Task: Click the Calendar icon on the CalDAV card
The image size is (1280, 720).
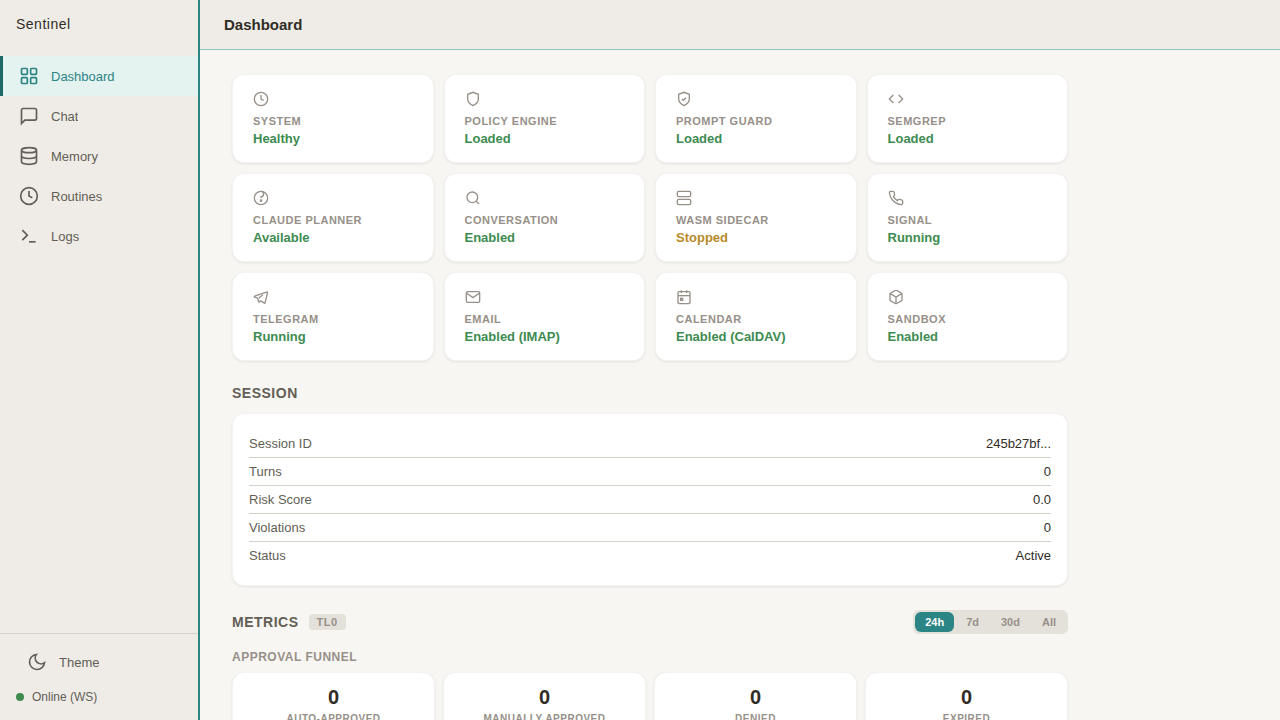Action: pyautogui.click(x=683, y=297)
